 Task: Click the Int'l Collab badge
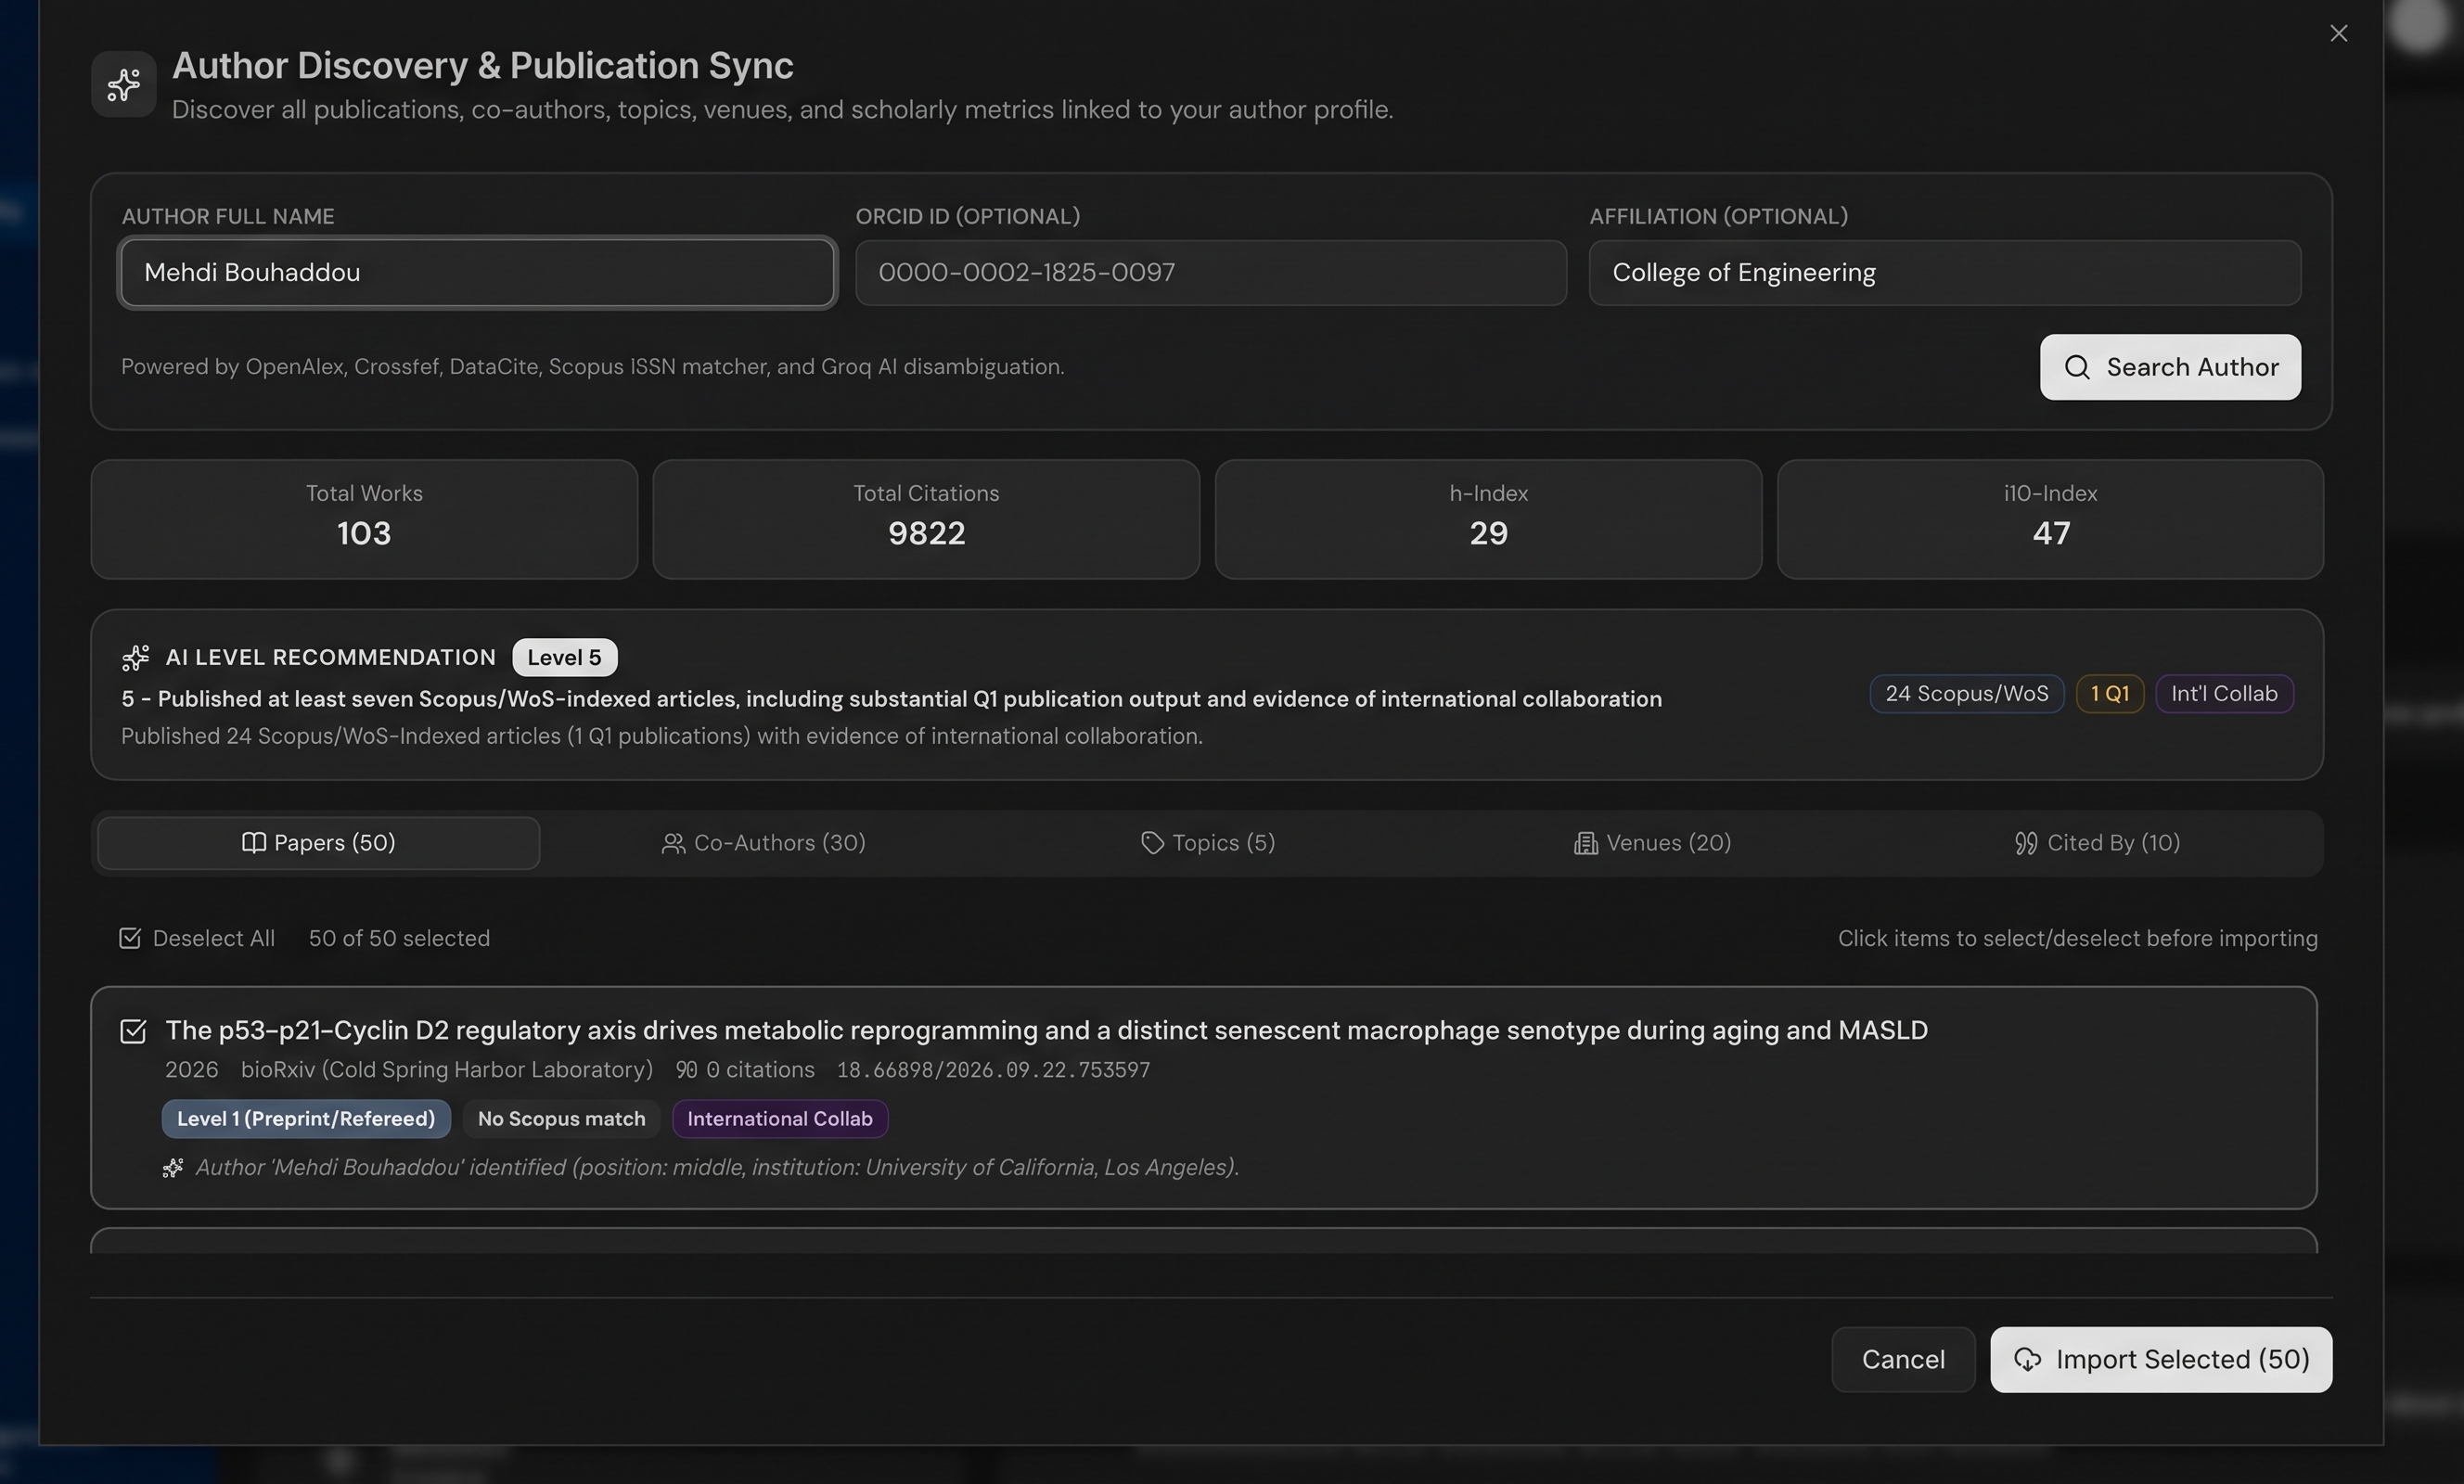click(2224, 693)
